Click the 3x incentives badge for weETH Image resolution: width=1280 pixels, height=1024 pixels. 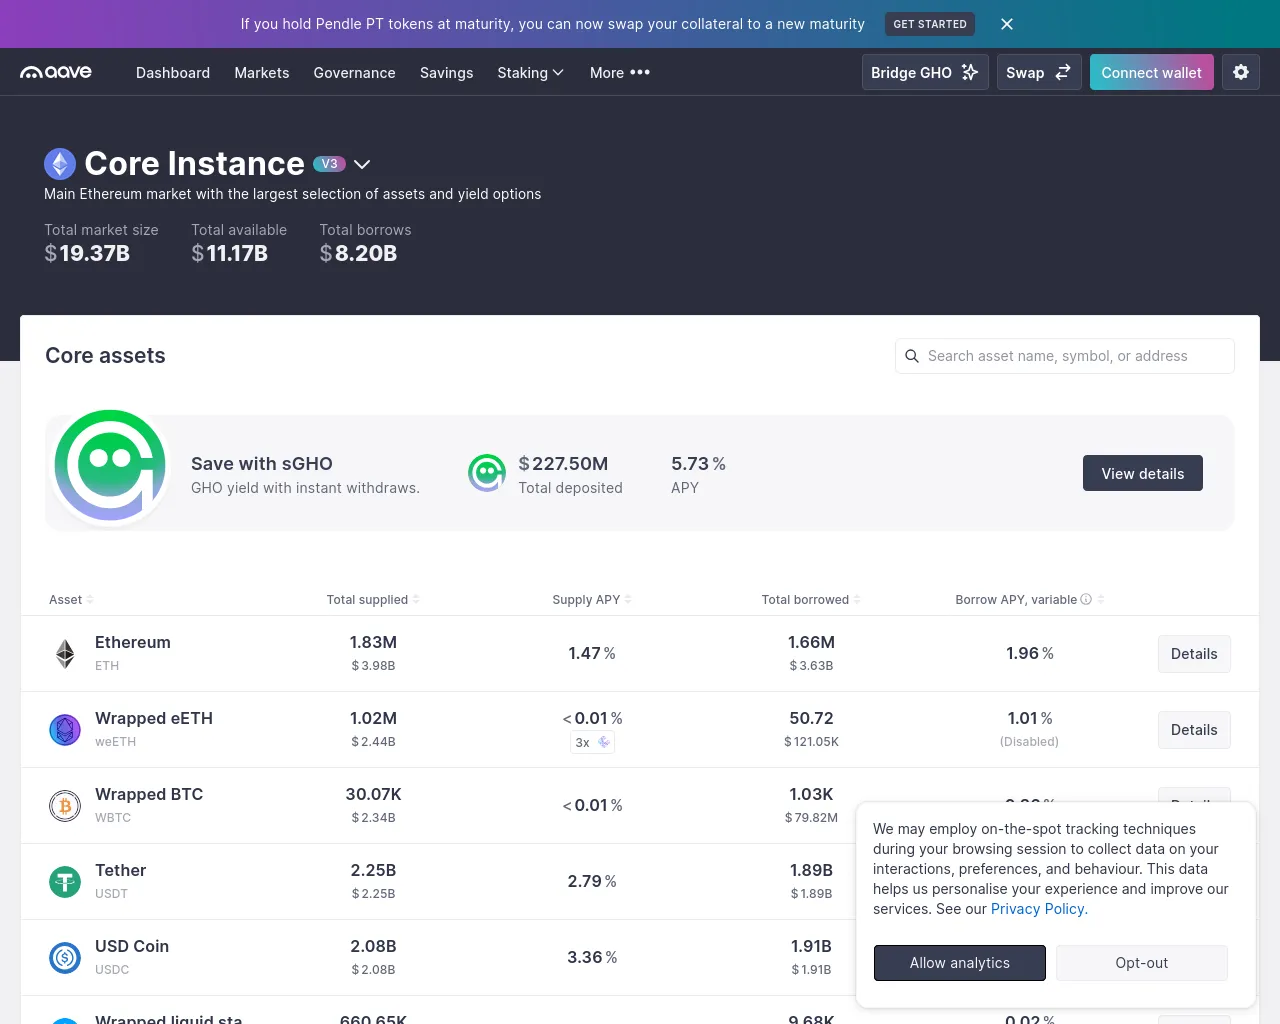pos(592,742)
